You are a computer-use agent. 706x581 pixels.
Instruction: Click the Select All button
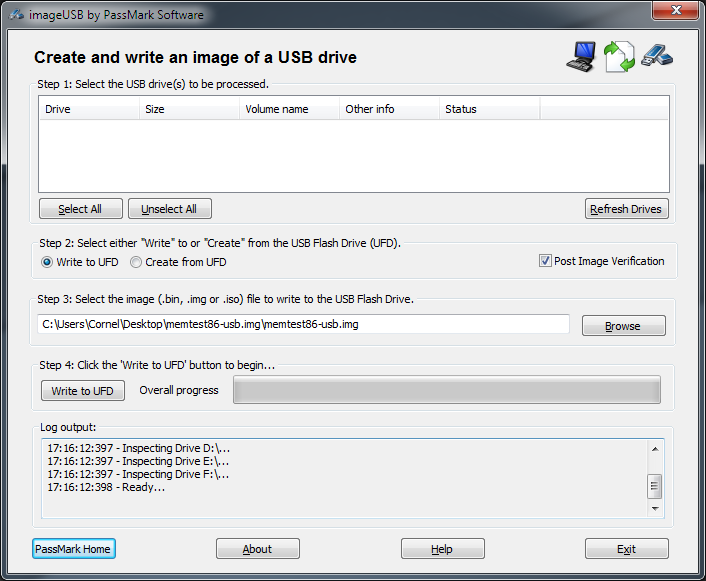(x=81, y=209)
